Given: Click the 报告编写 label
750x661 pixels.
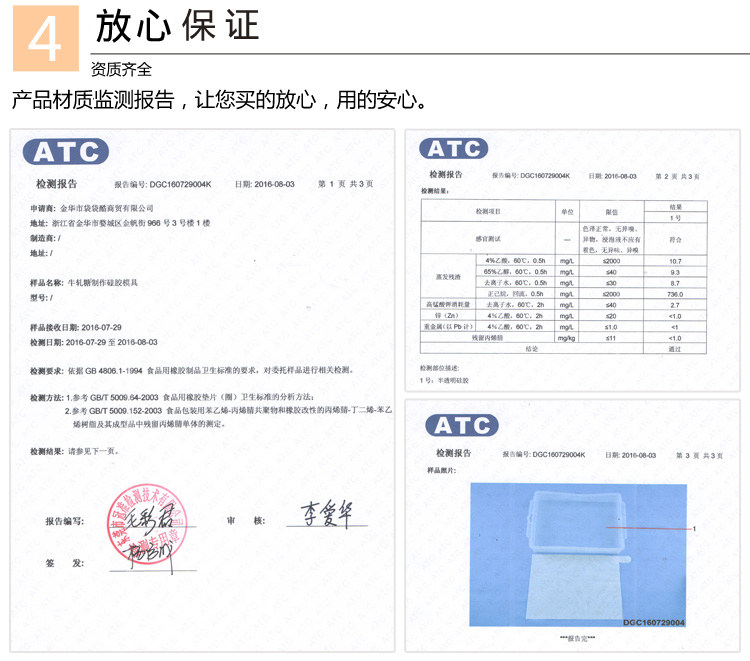Looking at the screenshot, I should [x=65, y=521].
